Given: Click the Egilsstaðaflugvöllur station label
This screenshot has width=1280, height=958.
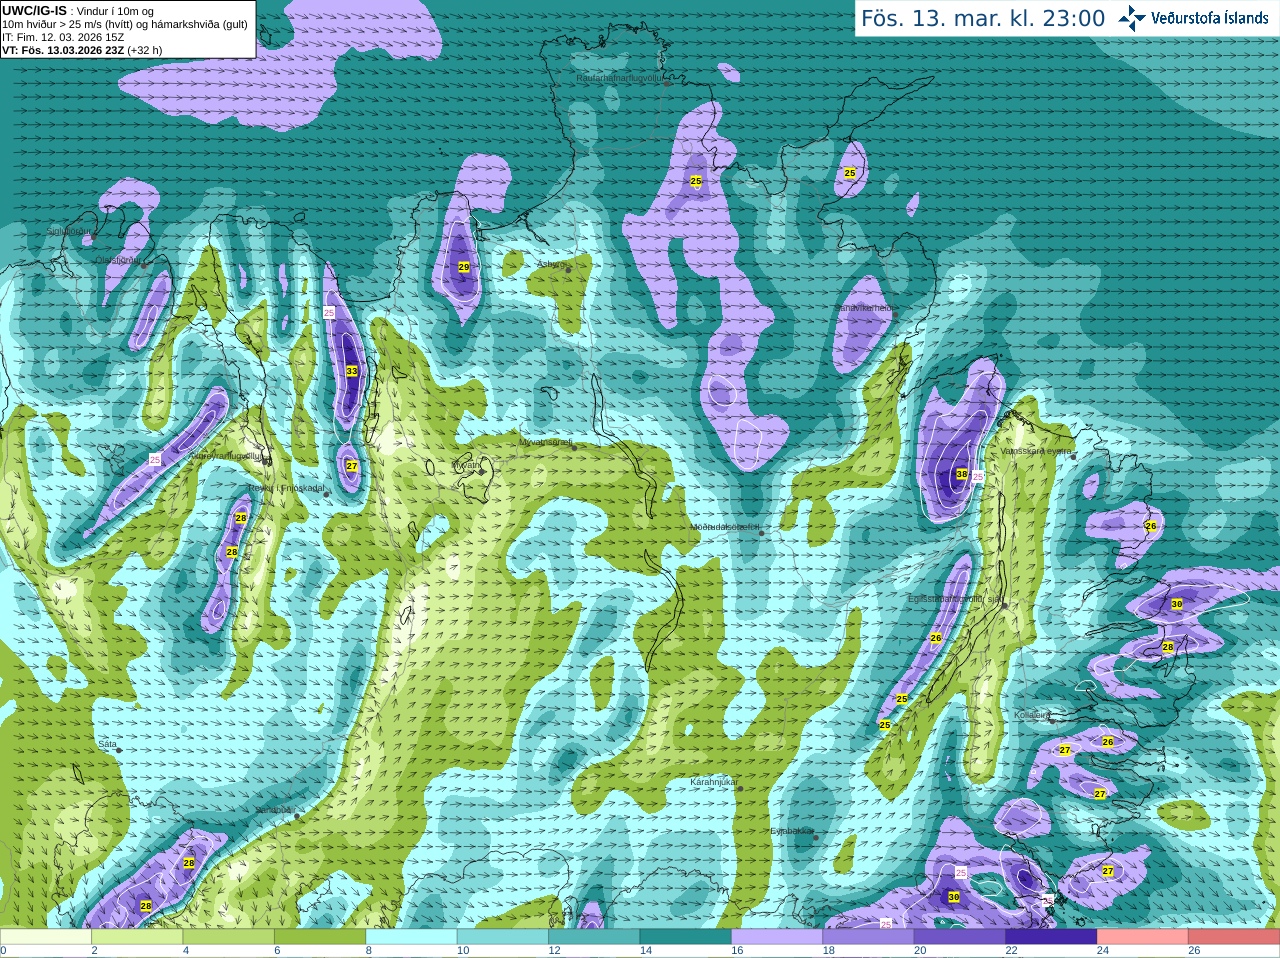Looking at the screenshot, I should pos(955,598).
